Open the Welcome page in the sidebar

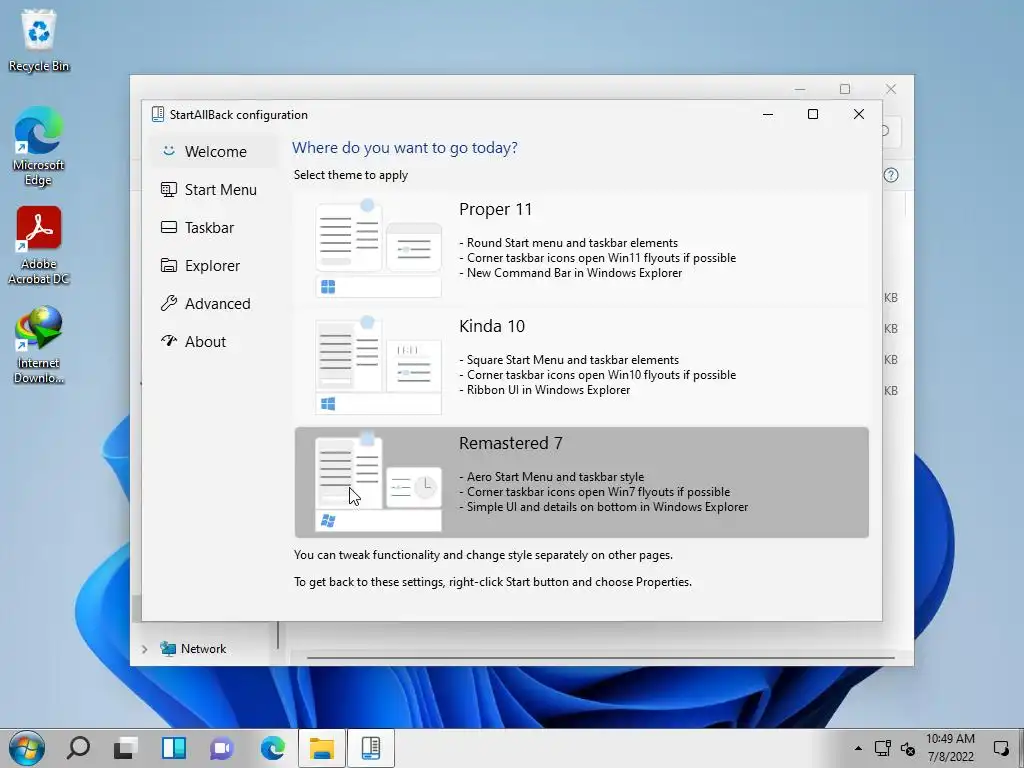(x=214, y=152)
